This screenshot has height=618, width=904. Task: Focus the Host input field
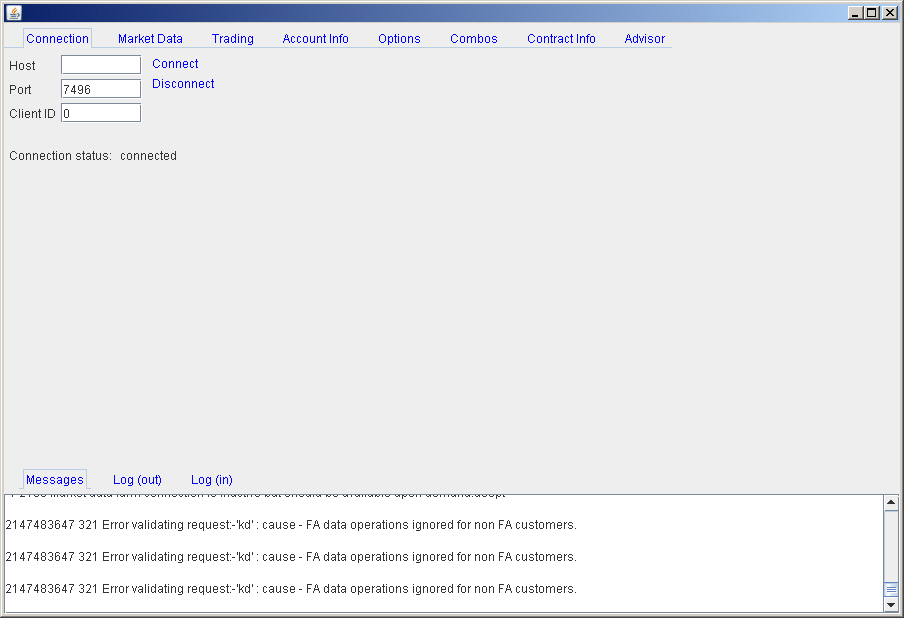coord(101,65)
